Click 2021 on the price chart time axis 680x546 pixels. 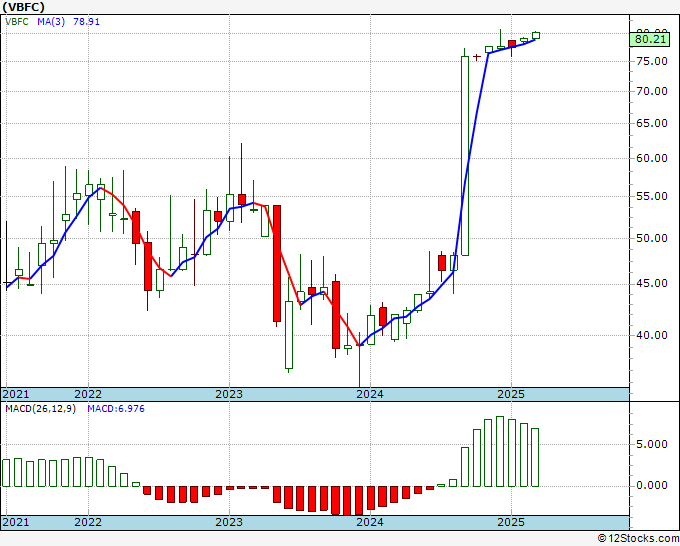(16, 394)
